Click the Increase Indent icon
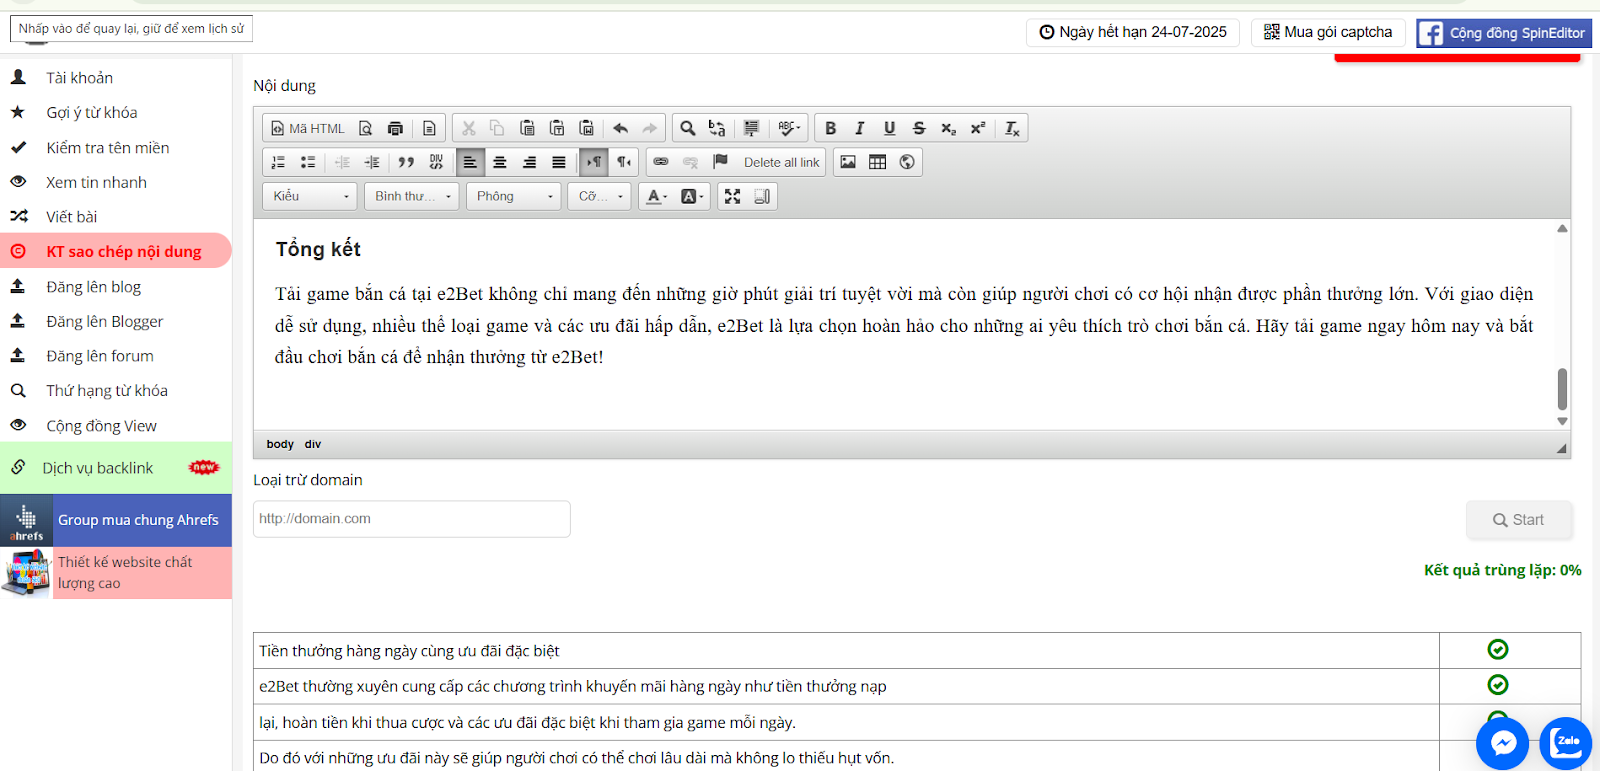This screenshot has width=1600, height=771. point(372,162)
